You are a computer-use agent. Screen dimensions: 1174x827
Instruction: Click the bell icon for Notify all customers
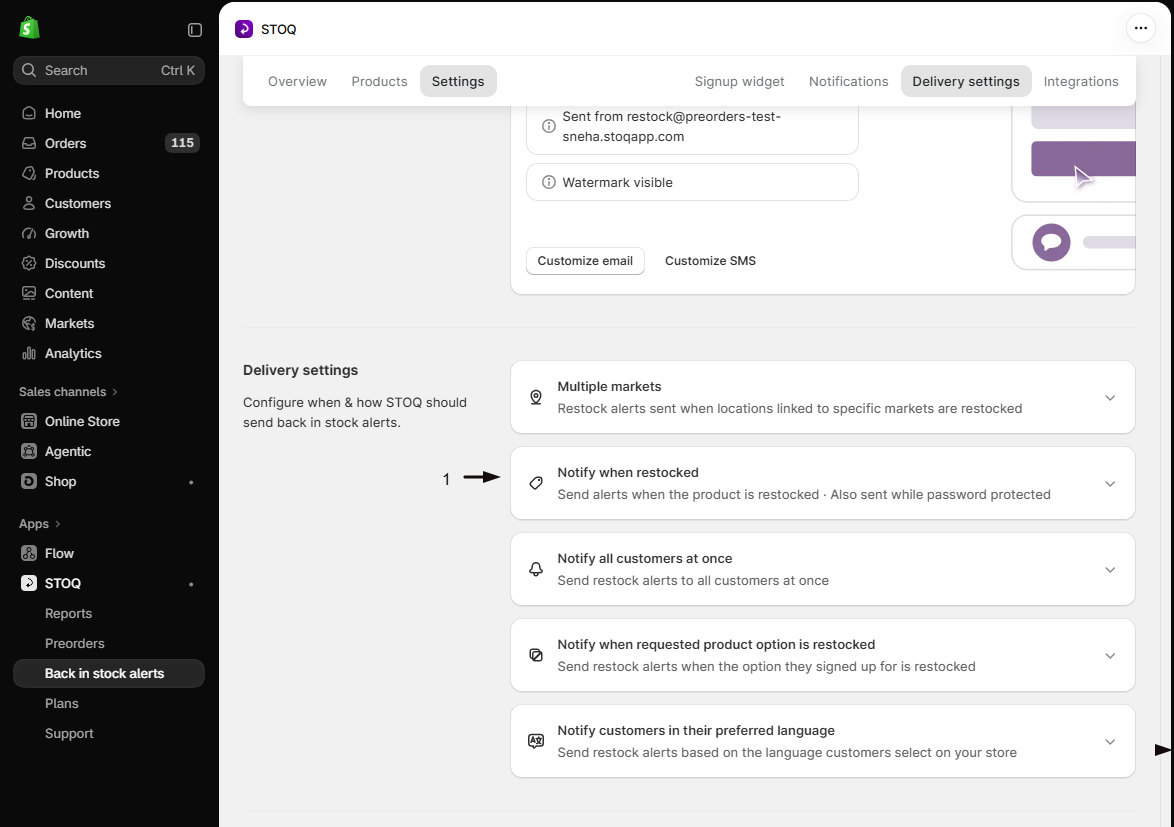536,570
